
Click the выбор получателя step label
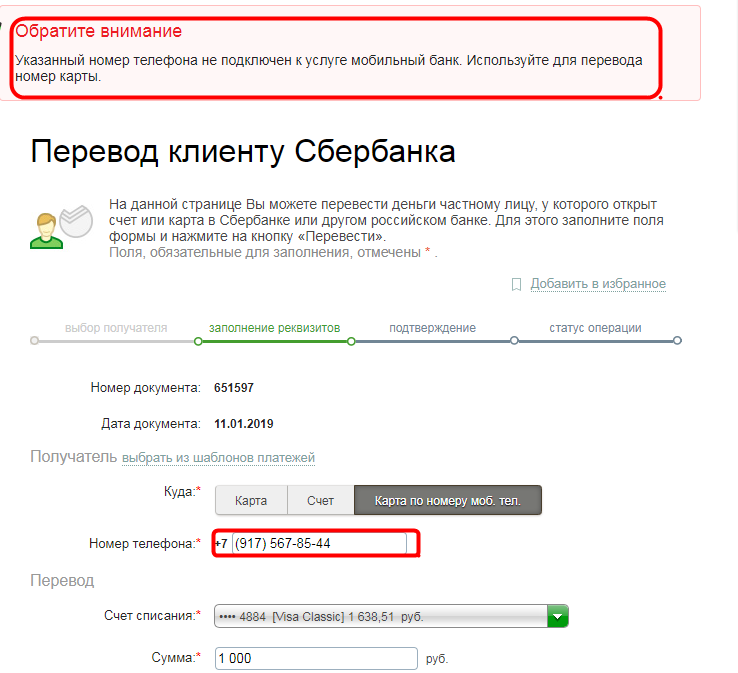click(116, 328)
